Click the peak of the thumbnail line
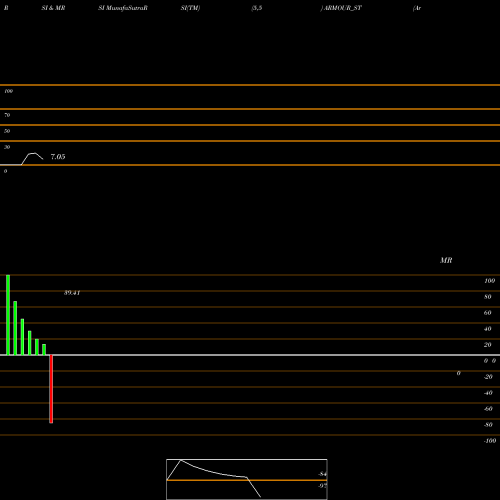This screenshot has height=500, width=500. point(181,460)
